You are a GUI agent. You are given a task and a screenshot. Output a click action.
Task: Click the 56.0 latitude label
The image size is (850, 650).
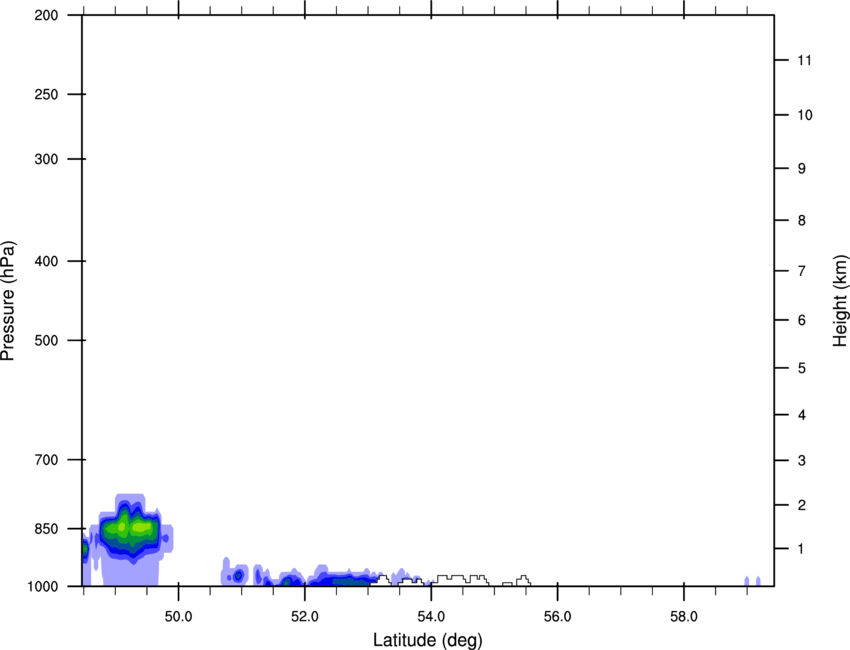(x=557, y=617)
